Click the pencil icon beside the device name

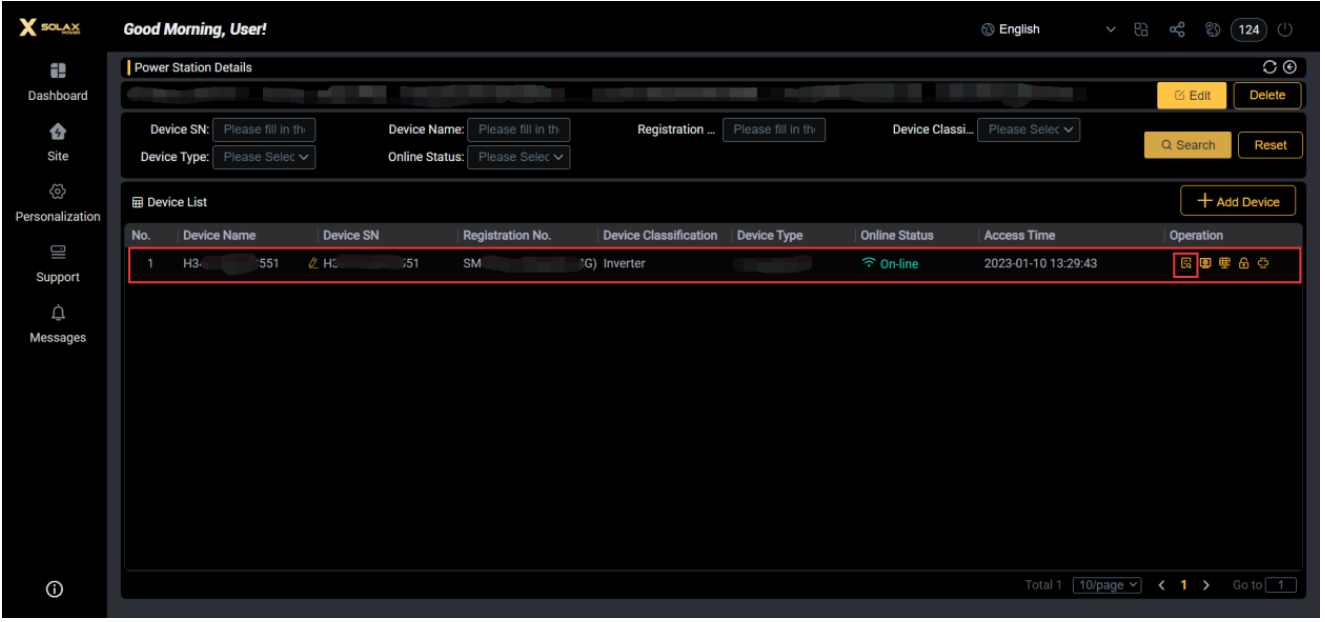[x=313, y=264]
